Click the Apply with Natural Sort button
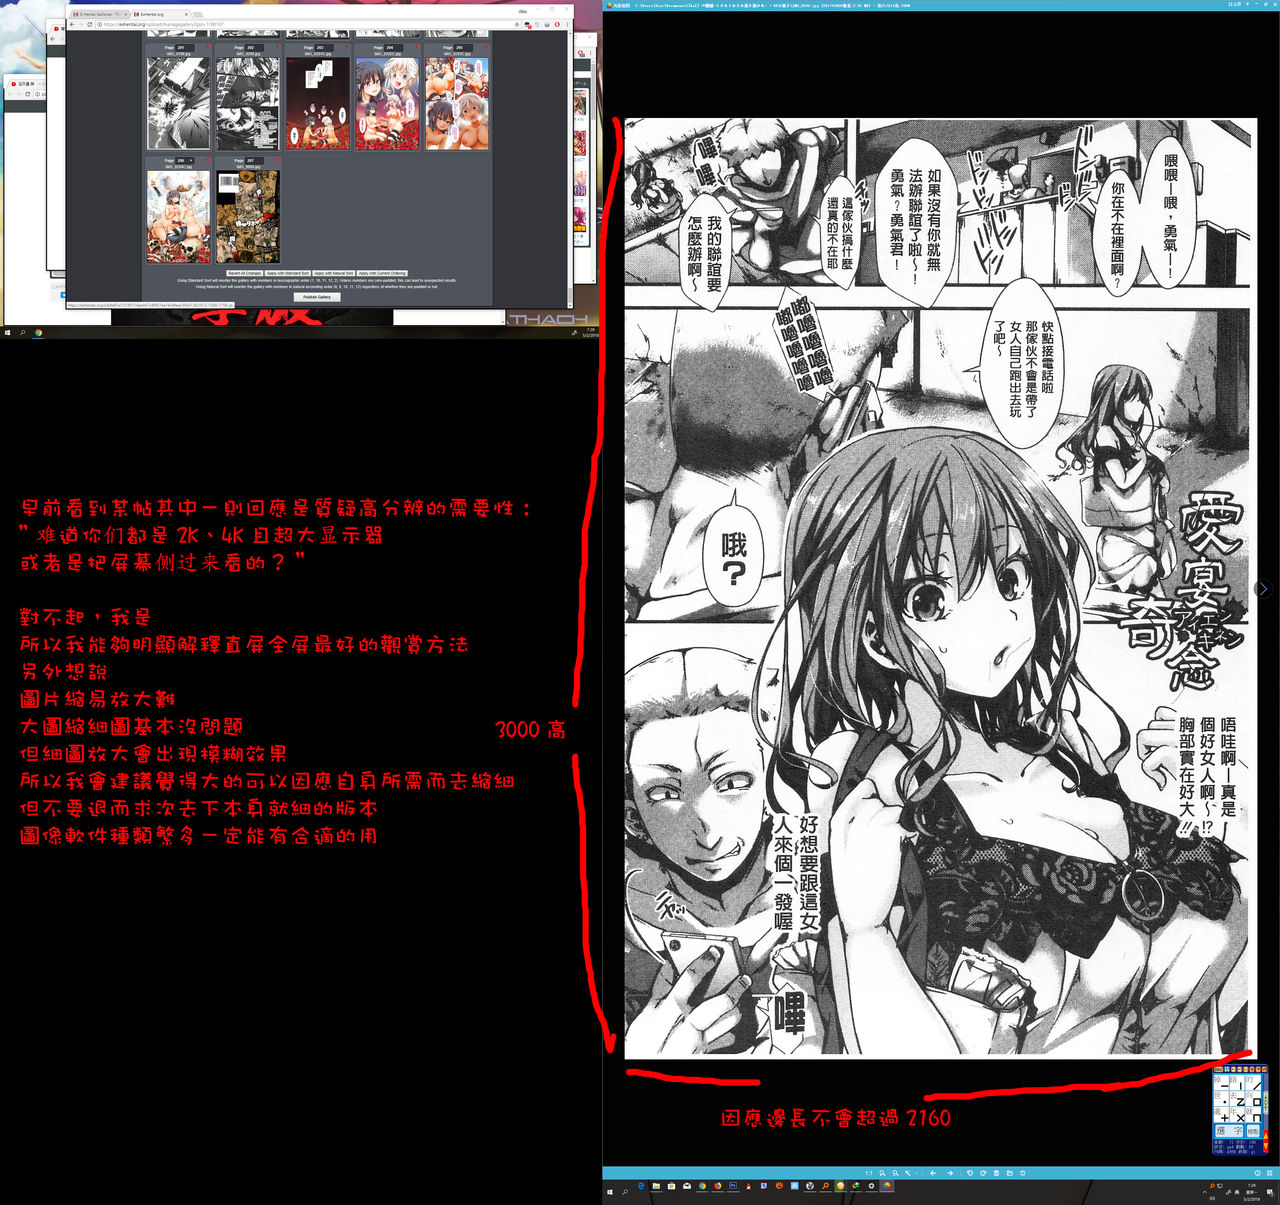The width and height of the screenshot is (1280, 1205). point(335,273)
